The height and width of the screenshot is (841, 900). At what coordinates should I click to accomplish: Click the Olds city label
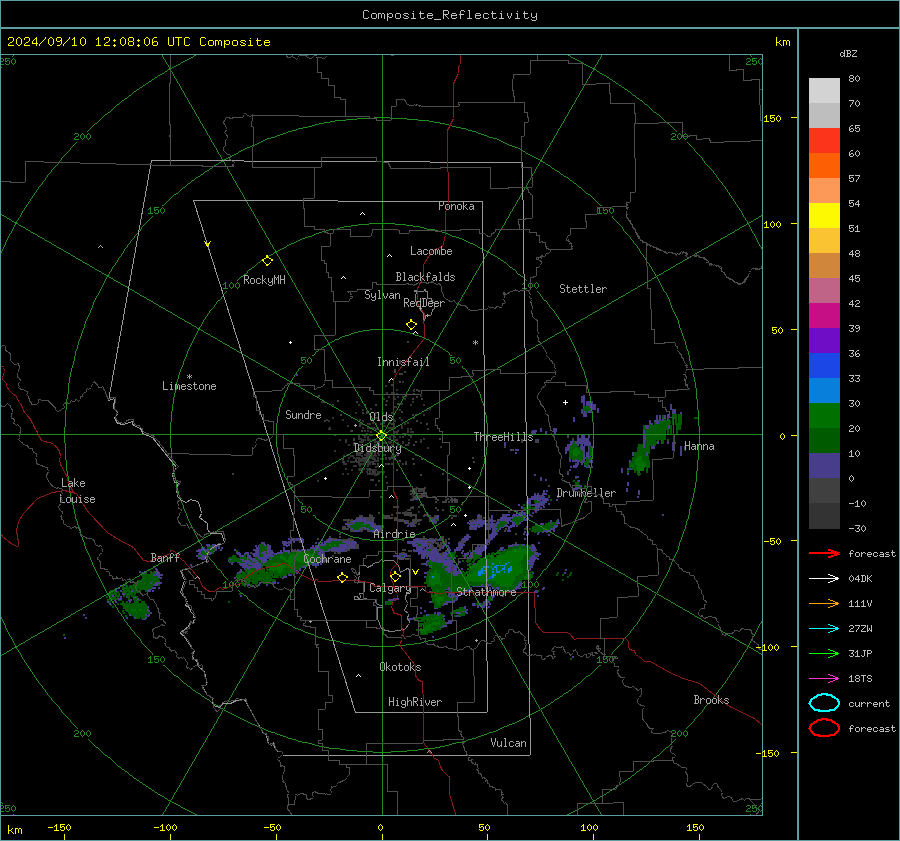[382, 417]
